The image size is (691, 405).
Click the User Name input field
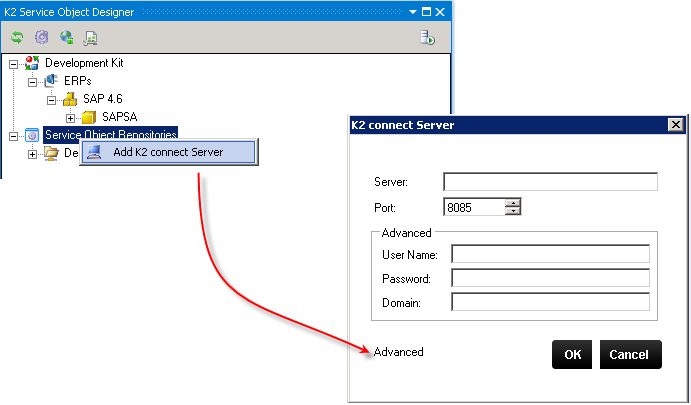point(550,254)
